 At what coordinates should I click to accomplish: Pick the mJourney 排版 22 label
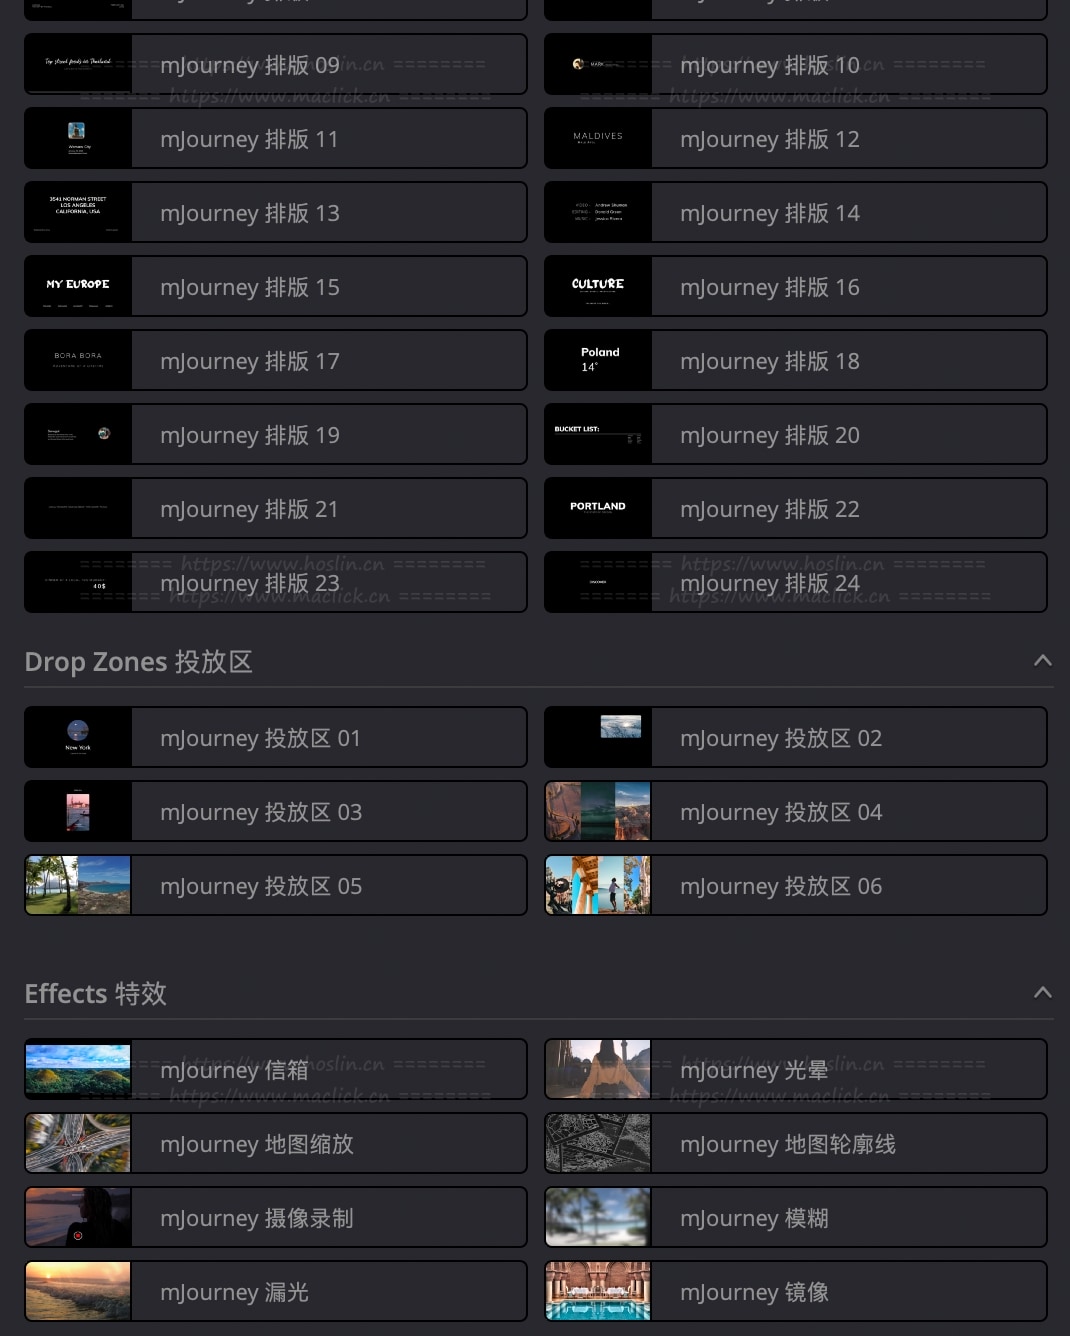click(x=770, y=509)
